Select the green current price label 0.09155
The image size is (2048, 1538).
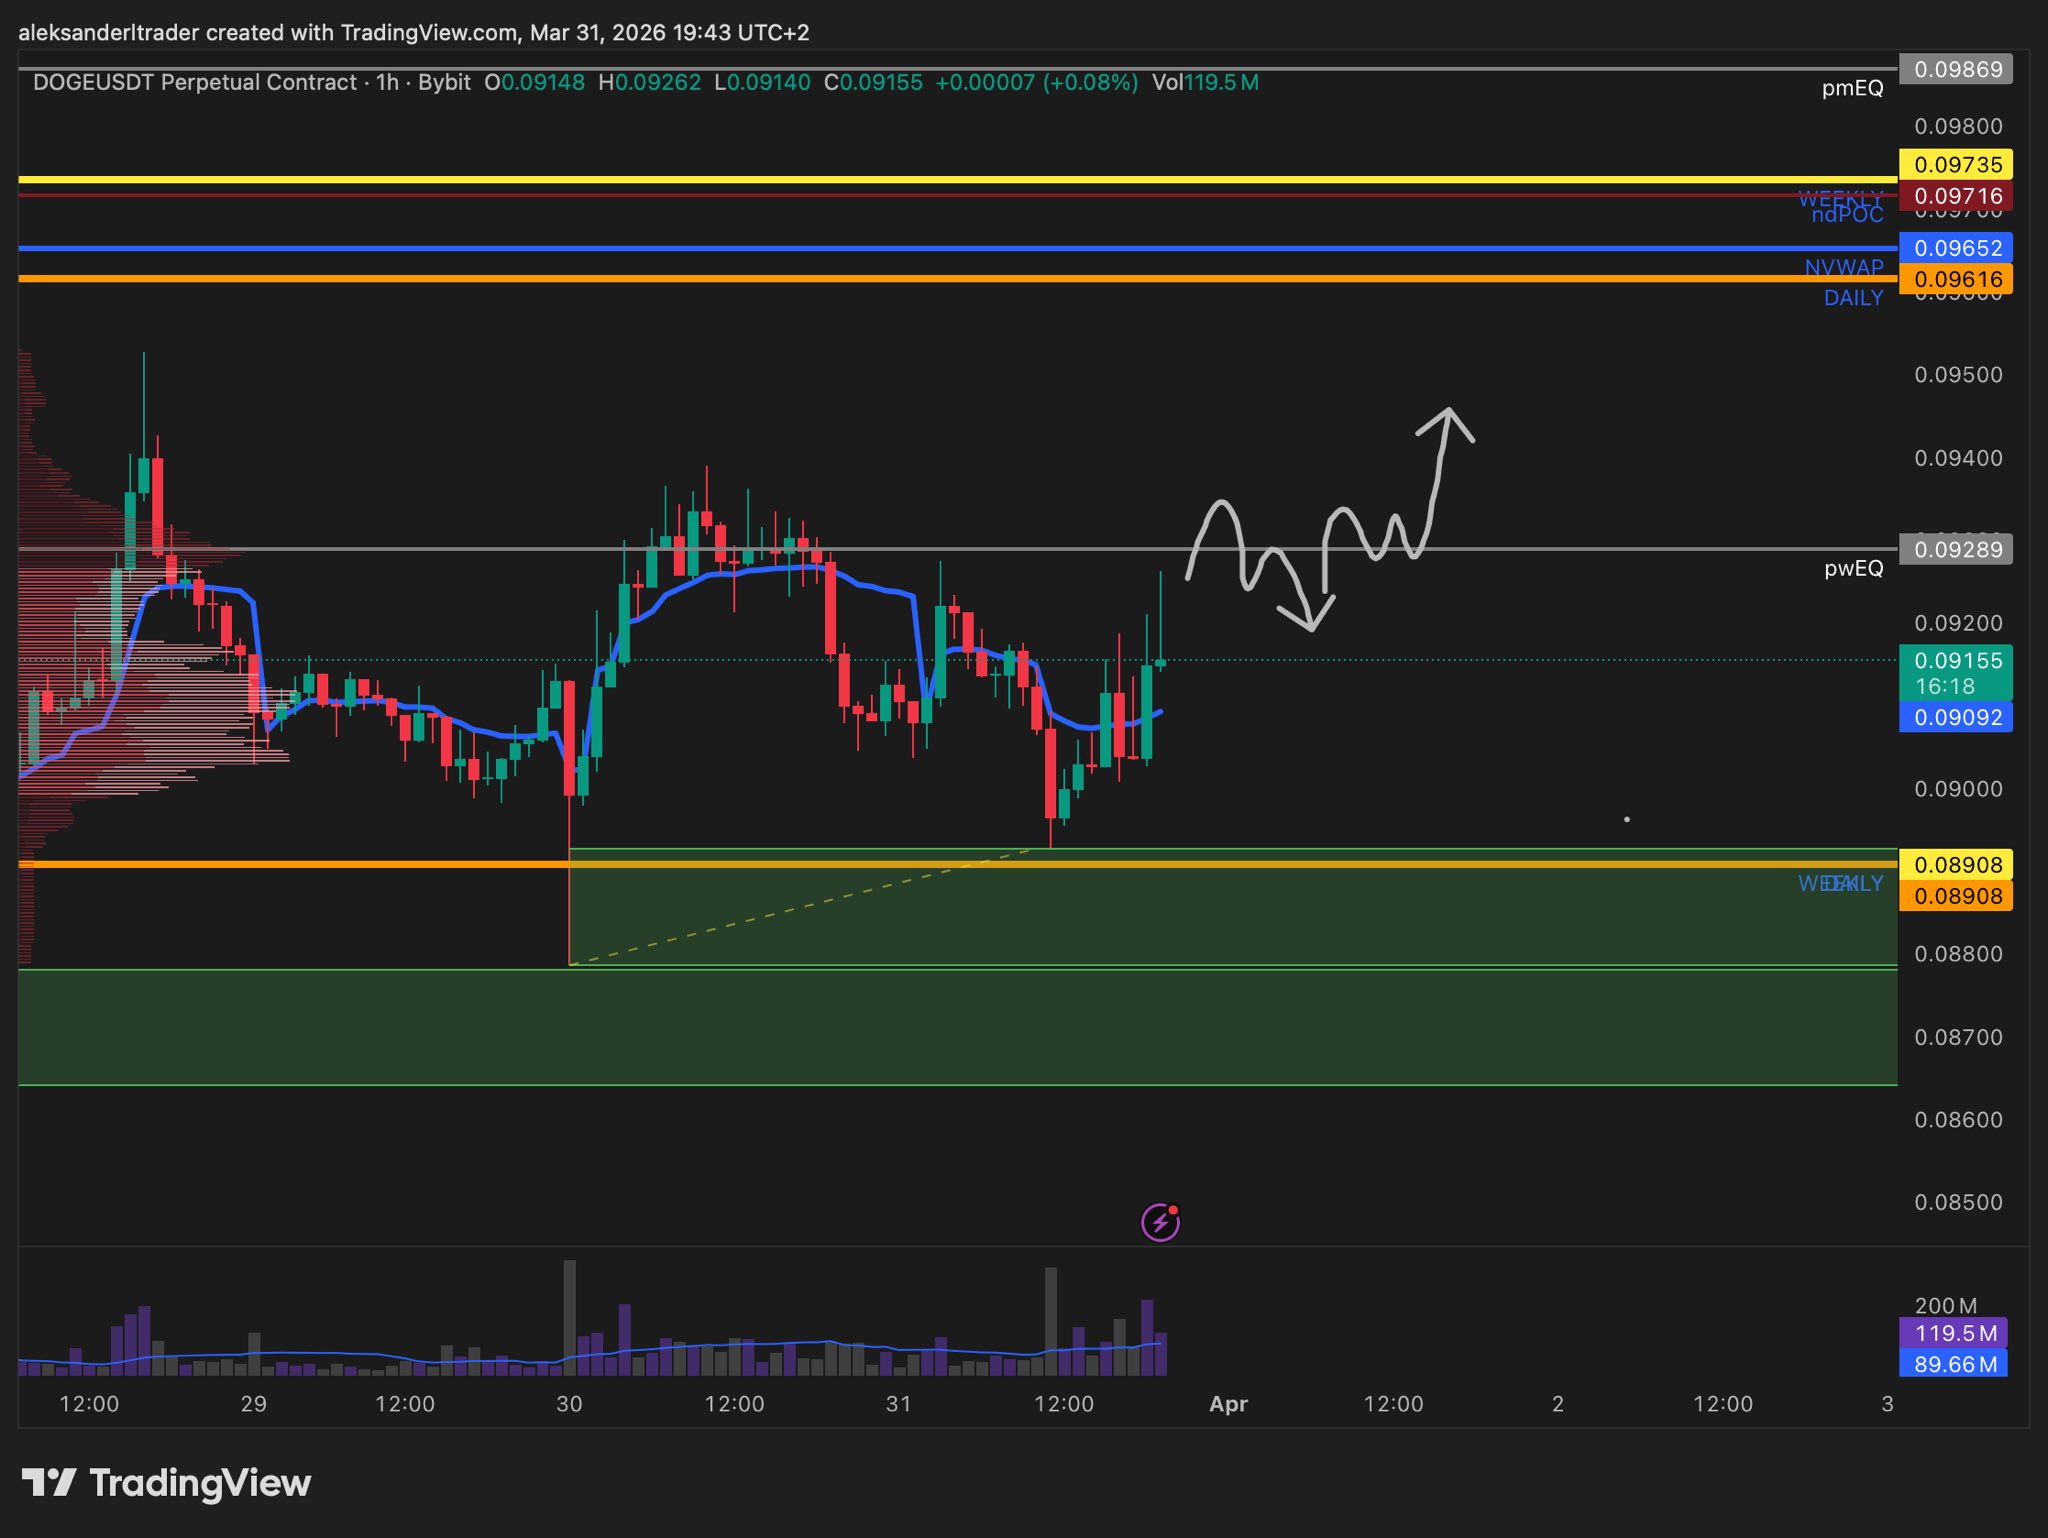click(1955, 661)
